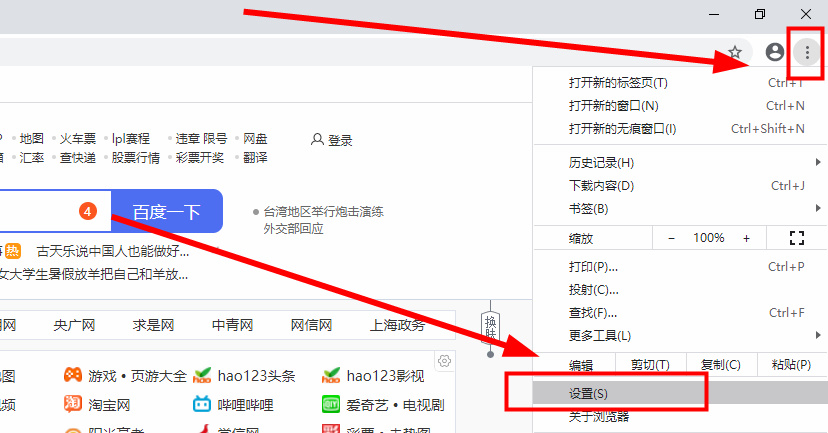Open the user profile avatar icon

pos(775,52)
